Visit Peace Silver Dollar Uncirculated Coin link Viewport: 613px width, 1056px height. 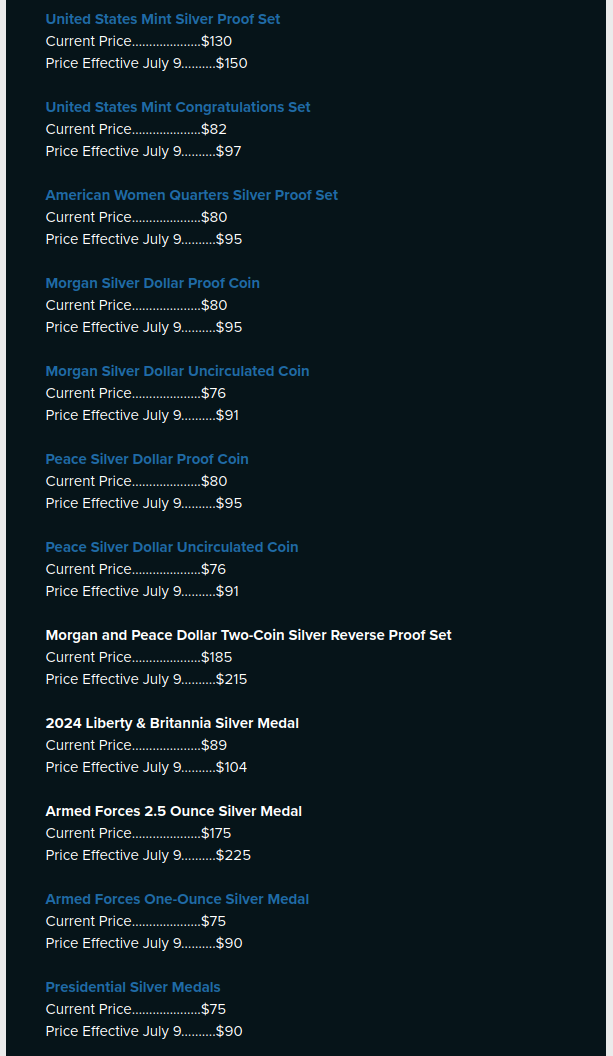pos(171,547)
